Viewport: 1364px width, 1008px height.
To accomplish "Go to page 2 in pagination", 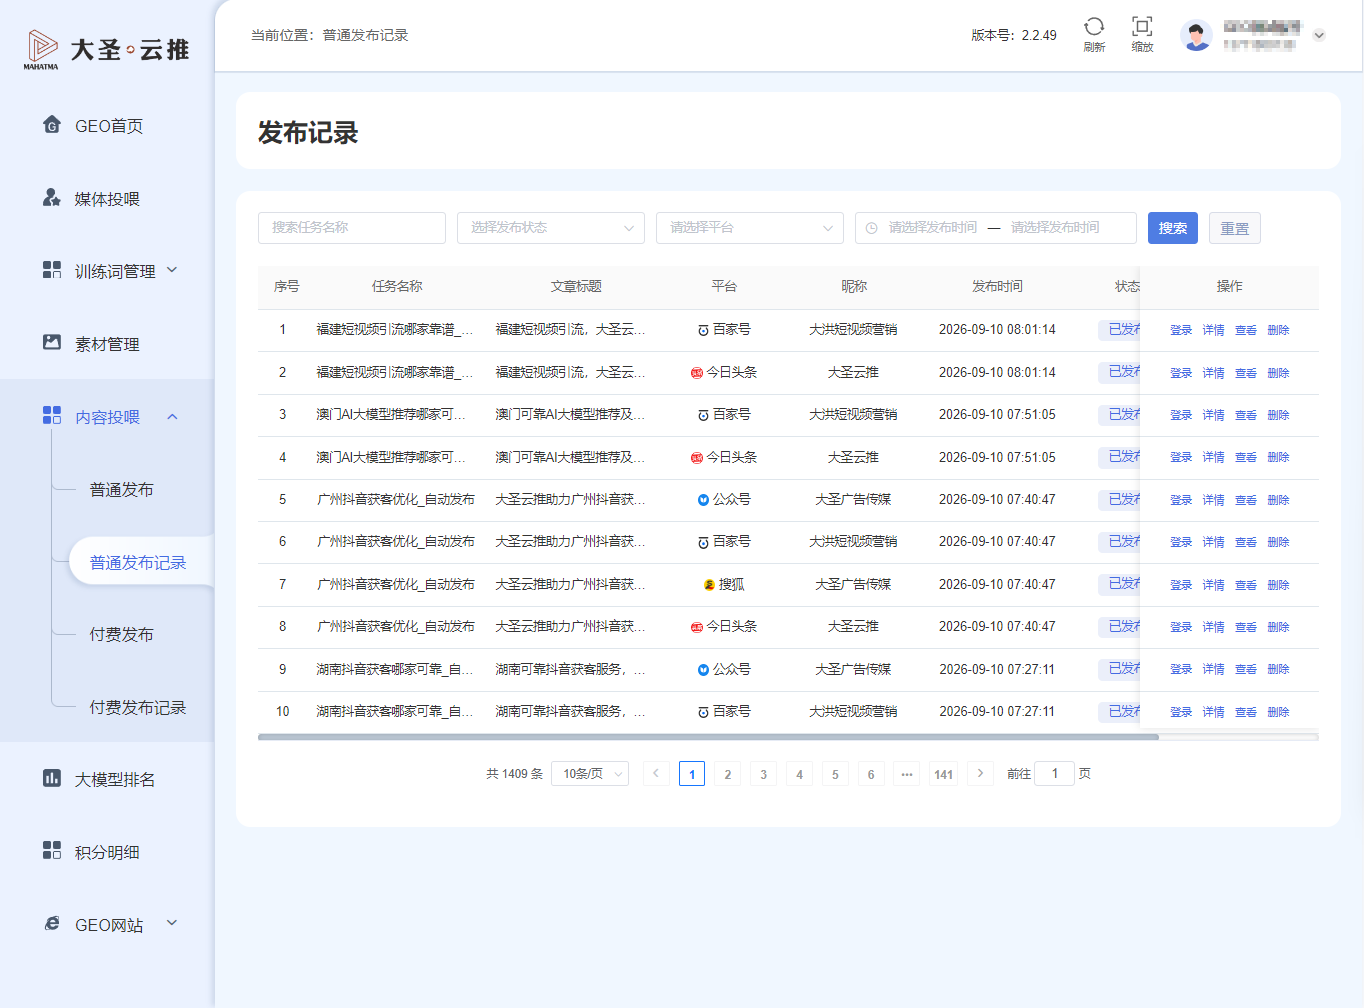I will point(728,774).
